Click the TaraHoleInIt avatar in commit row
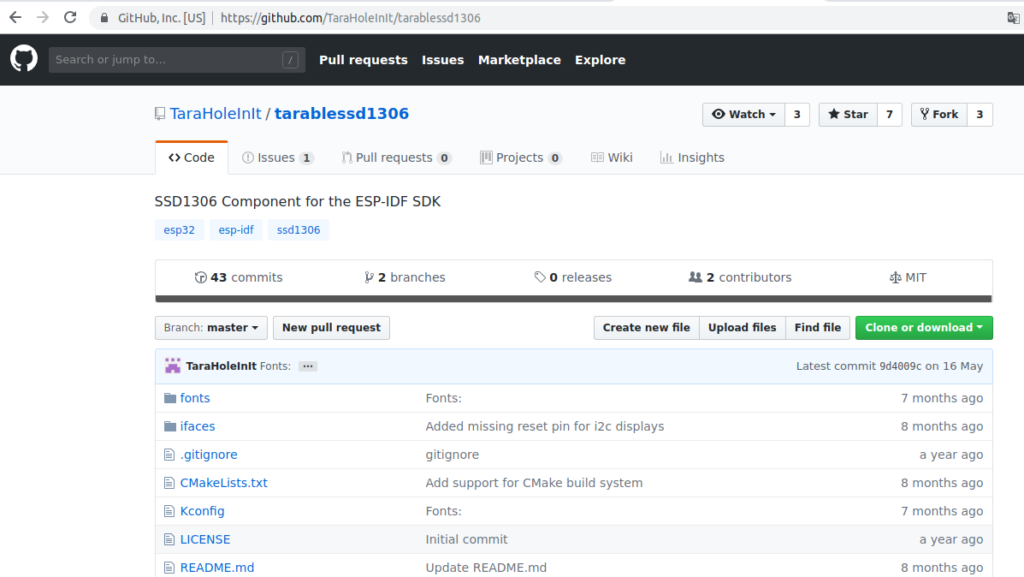The image size is (1024, 577). [172, 366]
